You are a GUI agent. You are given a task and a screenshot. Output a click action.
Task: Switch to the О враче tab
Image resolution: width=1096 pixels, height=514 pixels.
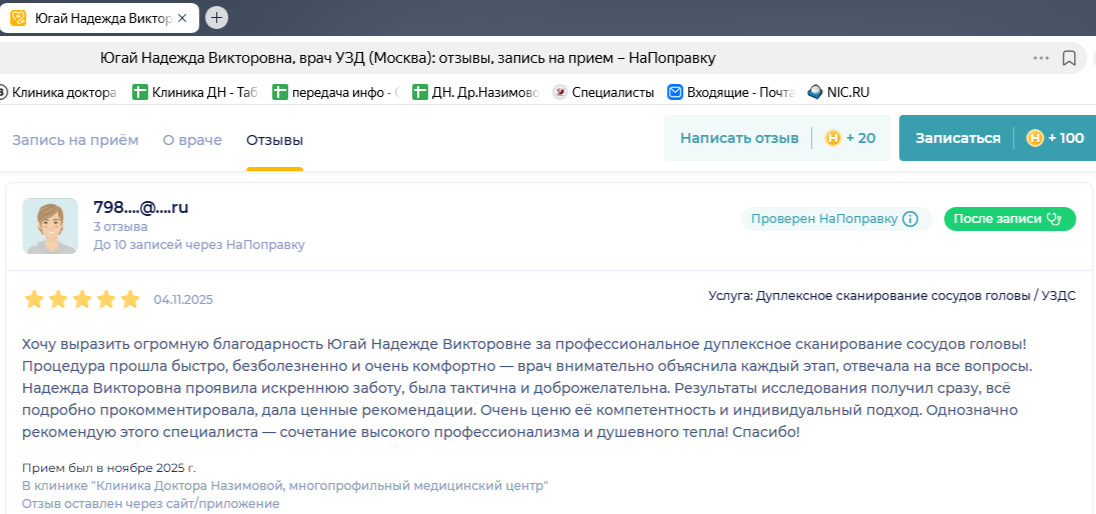192,139
